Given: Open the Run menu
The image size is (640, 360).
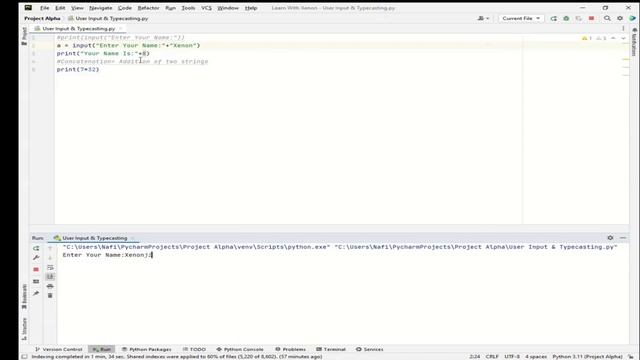Looking at the screenshot, I should 171,8.
